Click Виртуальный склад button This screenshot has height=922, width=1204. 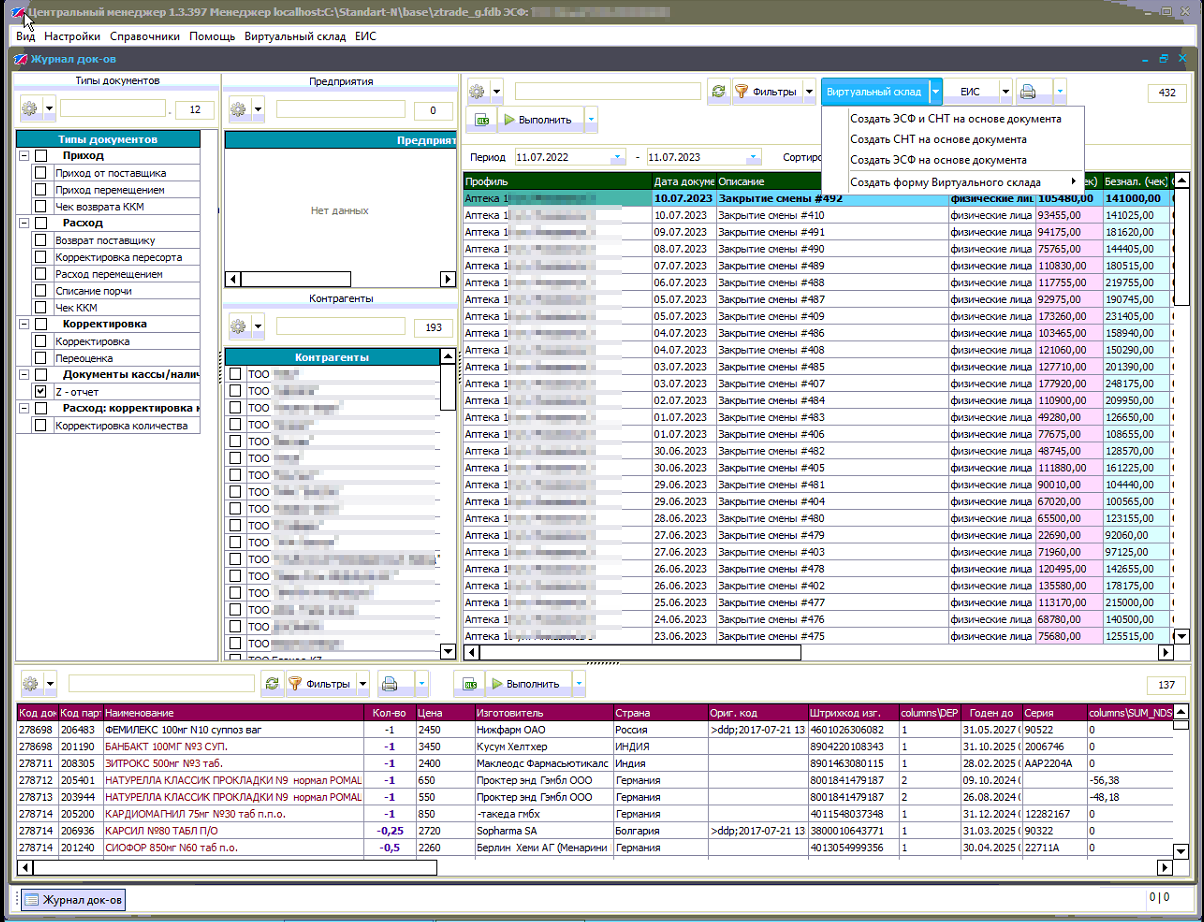tap(874, 92)
